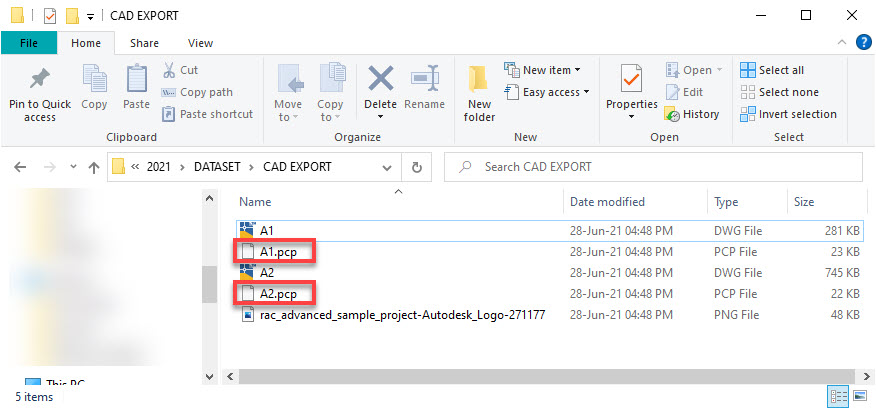Switch to Details view layout icon
The image size is (876, 409).
pos(839,396)
